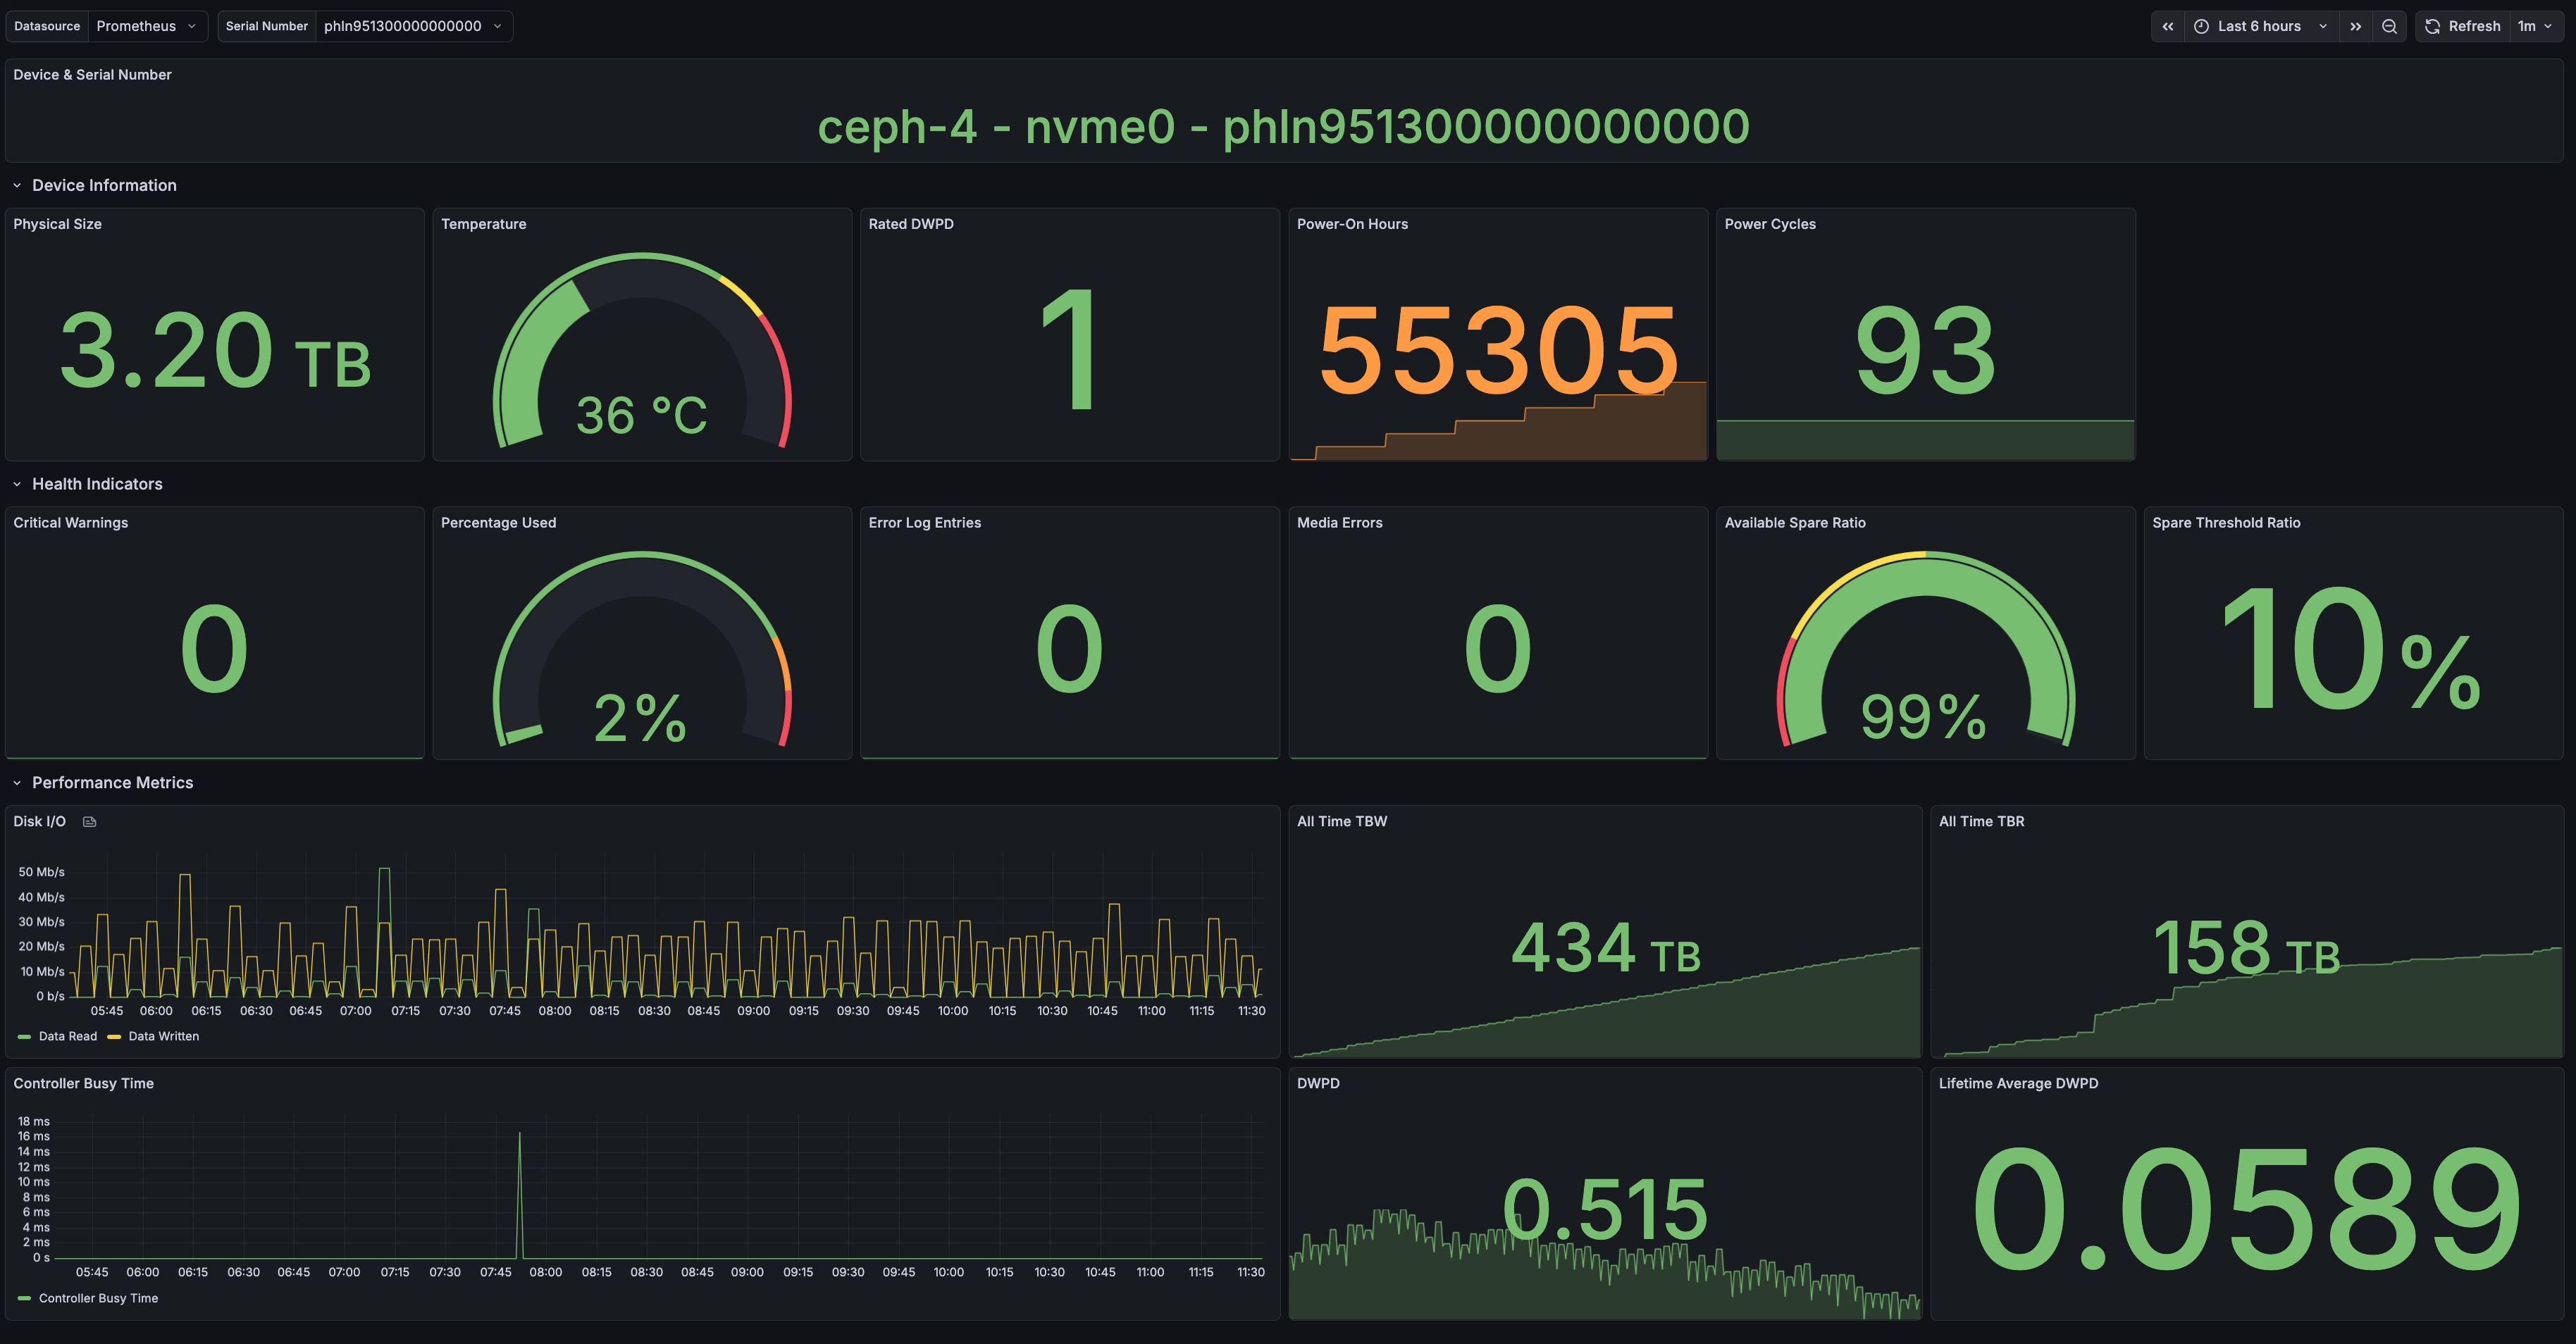This screenshot has width=2576, height=1344.
Task: Click the 3.20 TB physical size value
Action: (x=215, y=351)
